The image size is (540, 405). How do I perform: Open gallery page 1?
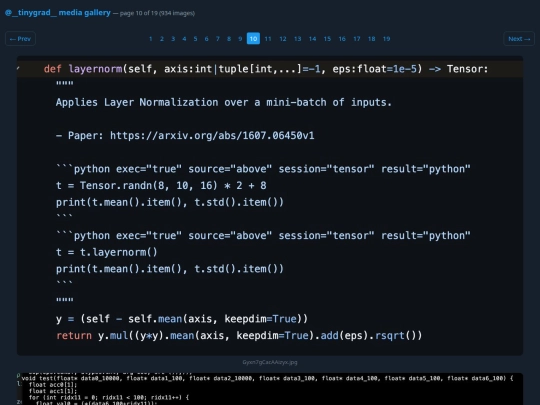(x=150, y=39)
